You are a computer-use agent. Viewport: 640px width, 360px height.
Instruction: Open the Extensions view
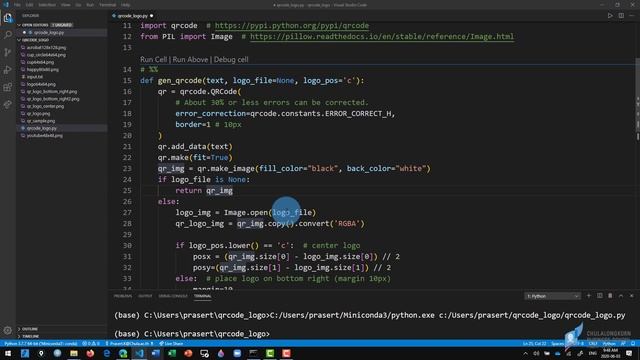click(8, 87)
